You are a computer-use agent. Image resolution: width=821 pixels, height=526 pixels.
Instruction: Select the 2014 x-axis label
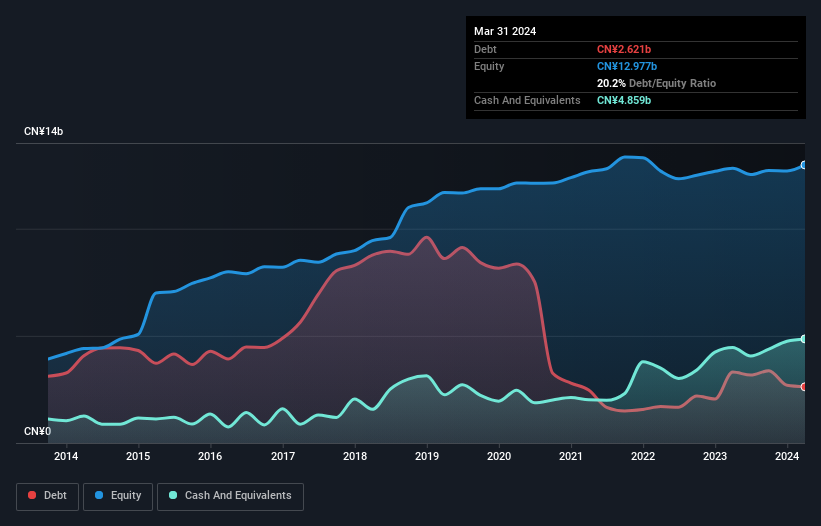click(x=66, y=457)
